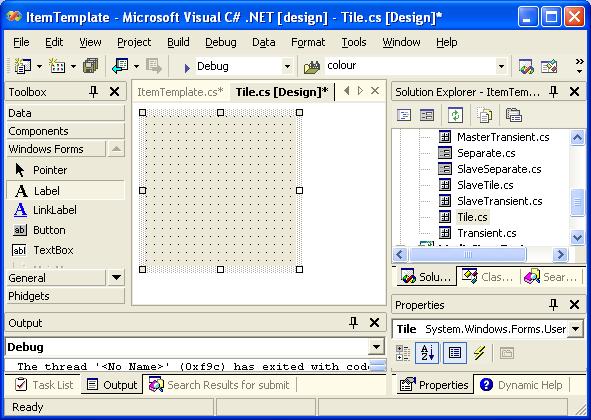Viewport: 591px width, 420px height.
Task: Open the Debug configuration dropdown
Action: [287, 67]
